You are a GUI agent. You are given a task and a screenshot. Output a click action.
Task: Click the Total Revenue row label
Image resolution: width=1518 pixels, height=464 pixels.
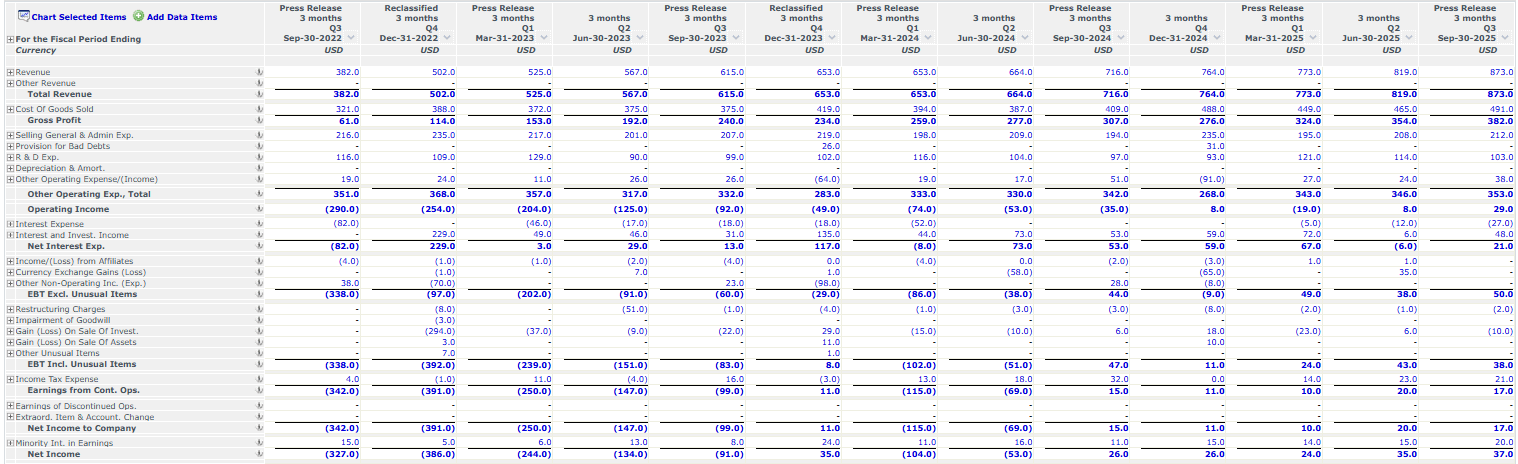59,94
